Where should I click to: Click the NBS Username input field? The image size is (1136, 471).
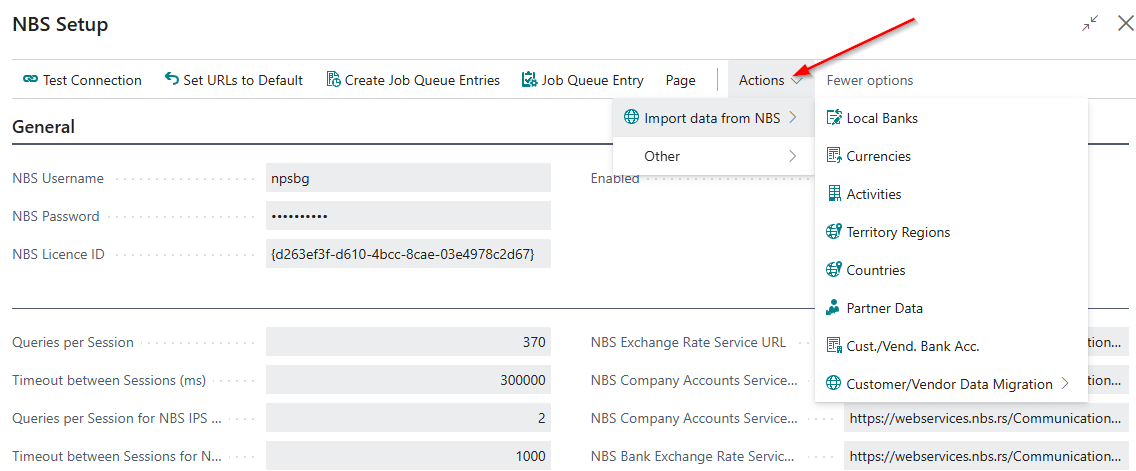click(x=408, y=178)
